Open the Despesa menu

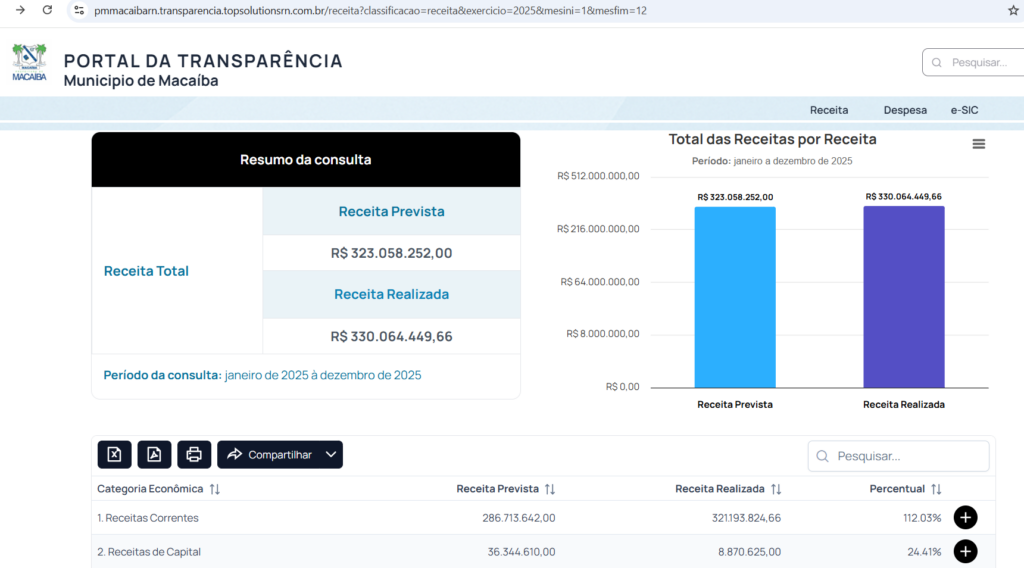click(x=904, y=110)
